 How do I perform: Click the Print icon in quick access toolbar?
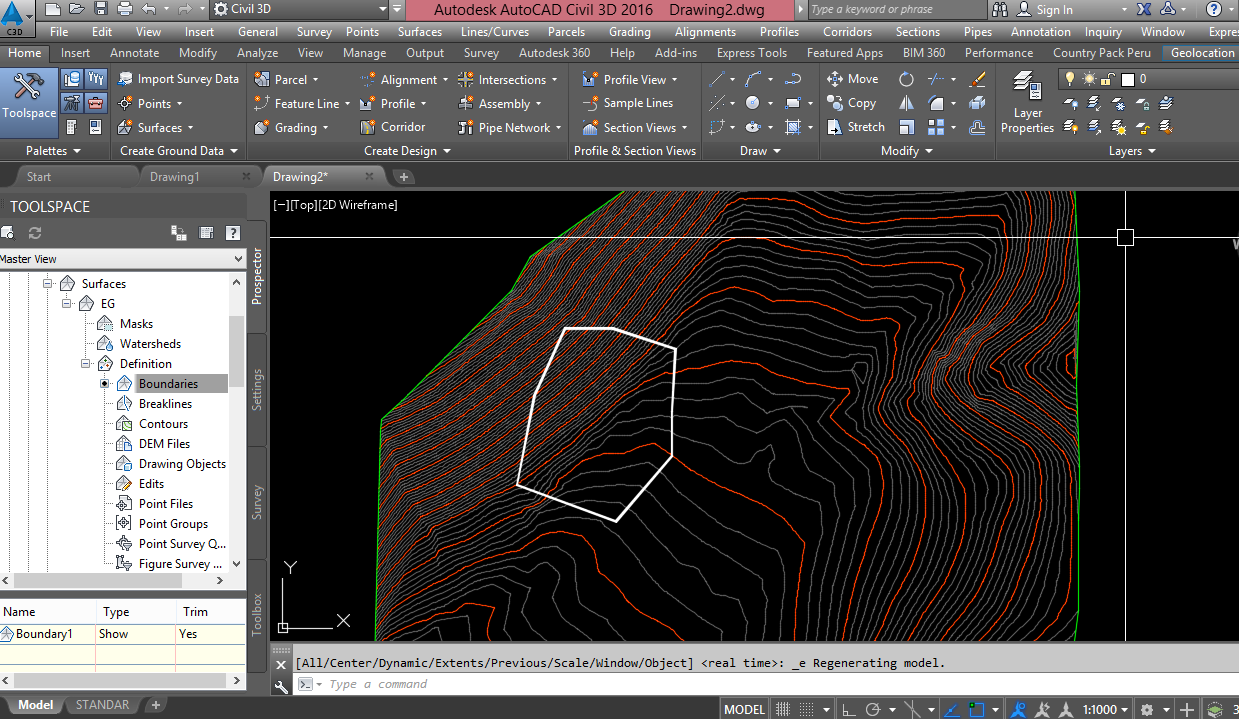click(125, 9)
